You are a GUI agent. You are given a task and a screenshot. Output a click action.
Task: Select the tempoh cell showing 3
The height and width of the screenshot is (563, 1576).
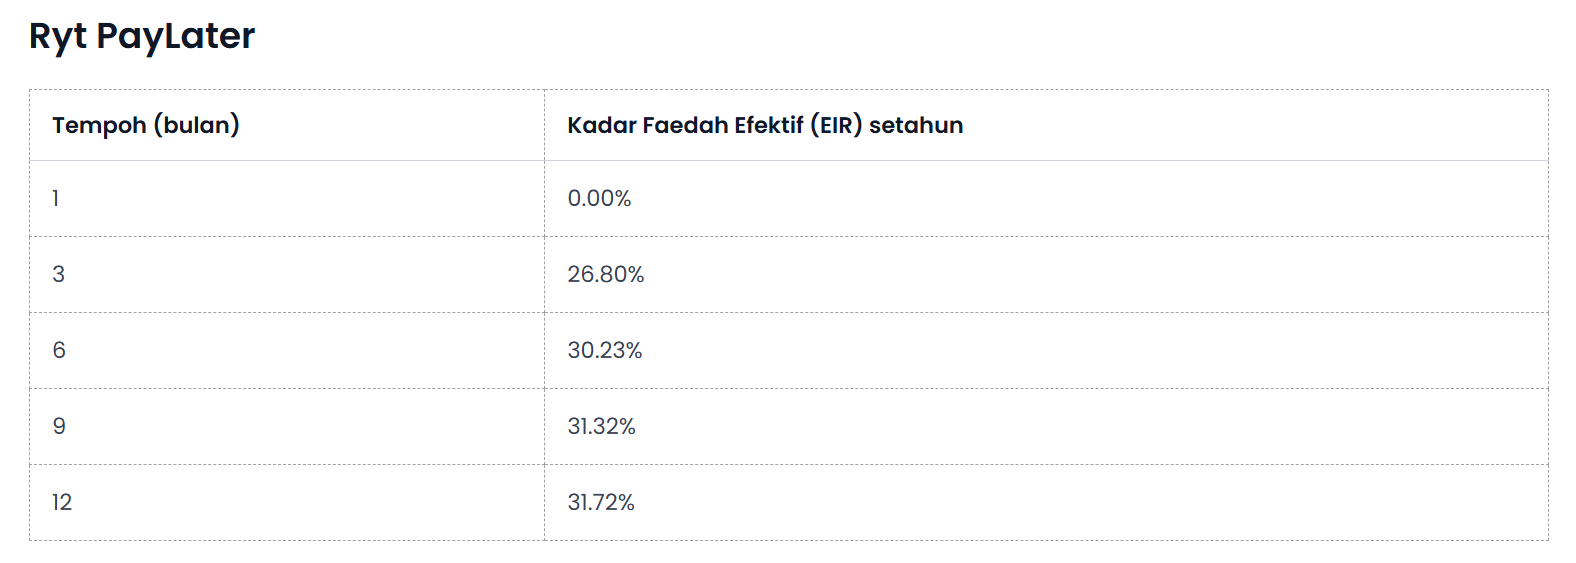pyautogui.click(x=287, y=274)
